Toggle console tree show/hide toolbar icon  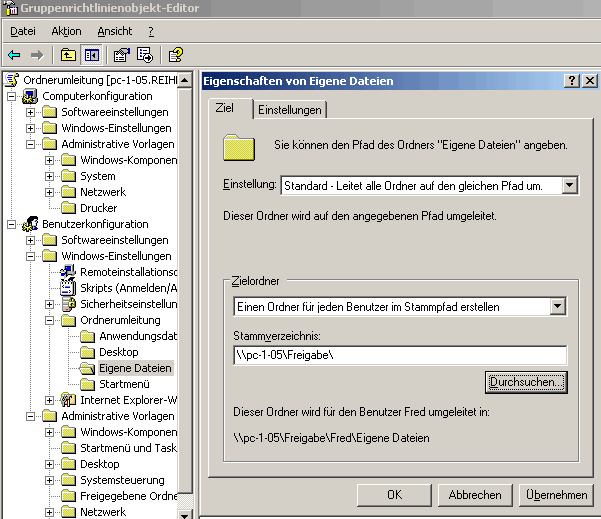92,55
